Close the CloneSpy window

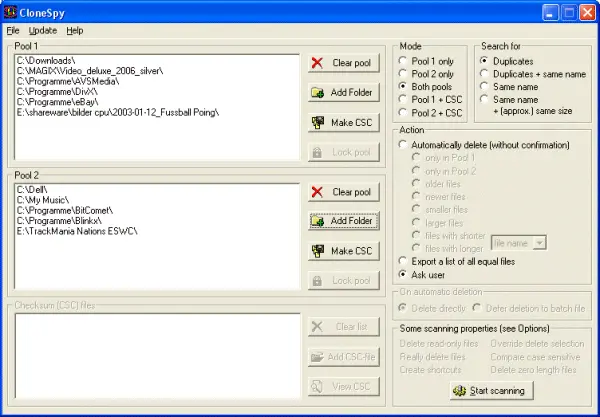(x=587, y=13)
